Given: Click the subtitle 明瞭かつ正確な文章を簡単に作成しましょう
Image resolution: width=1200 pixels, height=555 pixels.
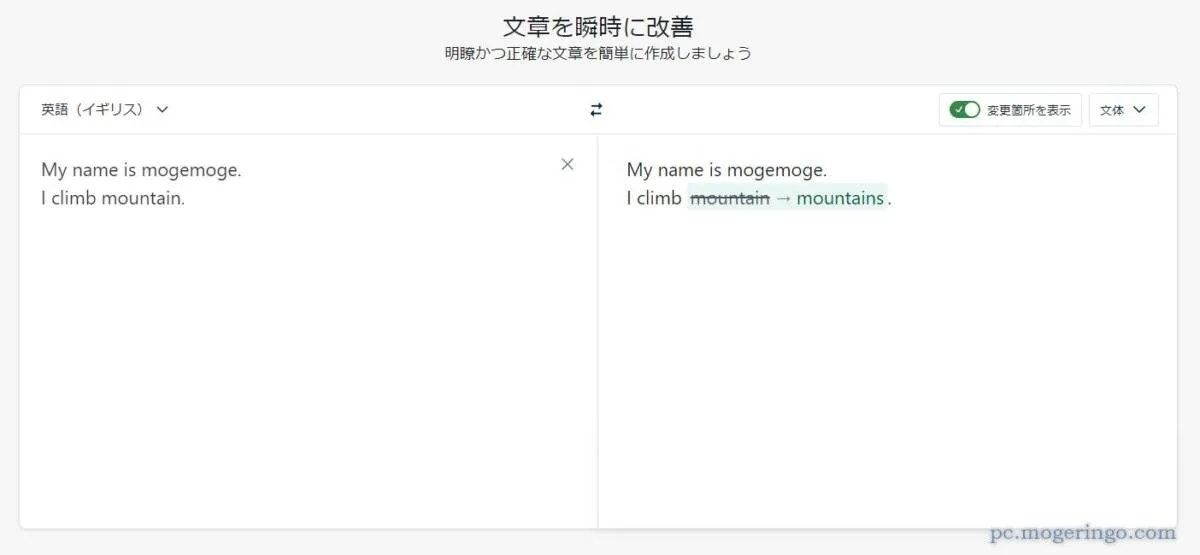Looking at the screenshot, I should (598, 53).
